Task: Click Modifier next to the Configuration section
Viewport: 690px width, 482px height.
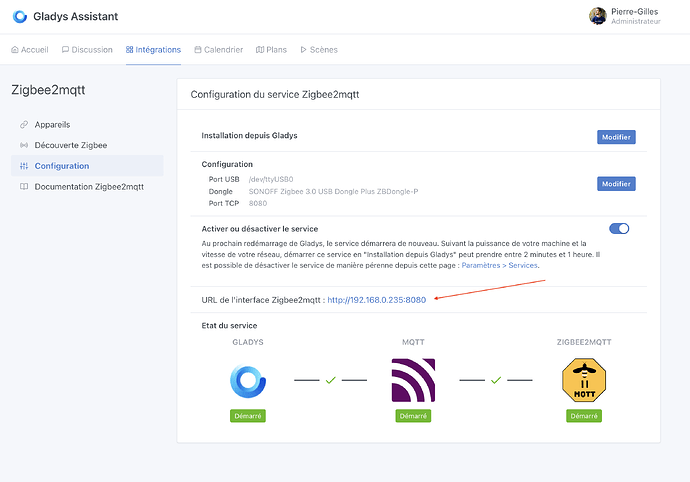Action: (x=616, y=183)
